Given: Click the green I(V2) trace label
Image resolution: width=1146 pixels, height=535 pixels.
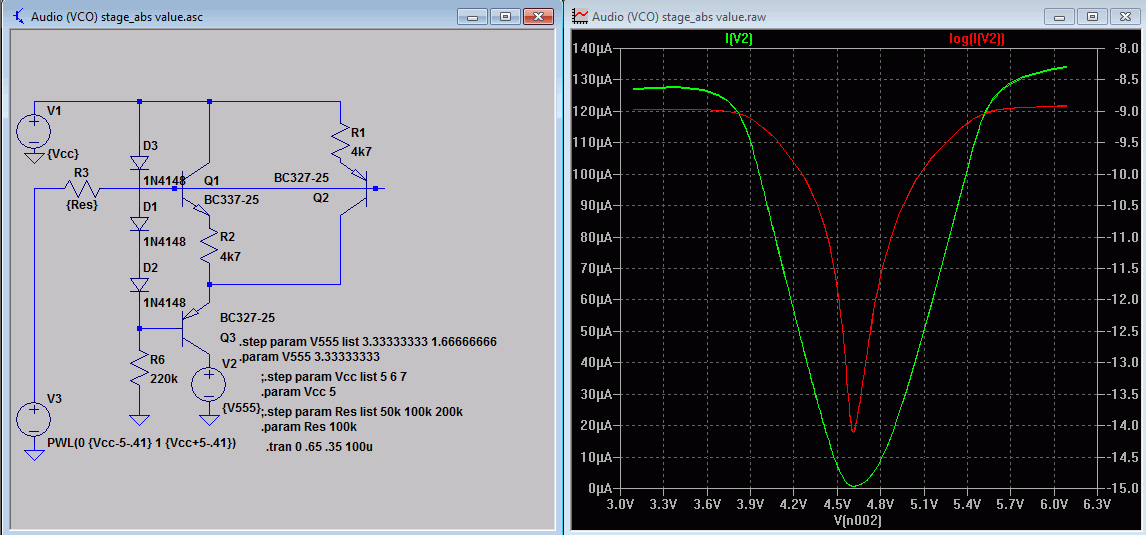Looking at the screenshot, I should (x=738, y=39).
